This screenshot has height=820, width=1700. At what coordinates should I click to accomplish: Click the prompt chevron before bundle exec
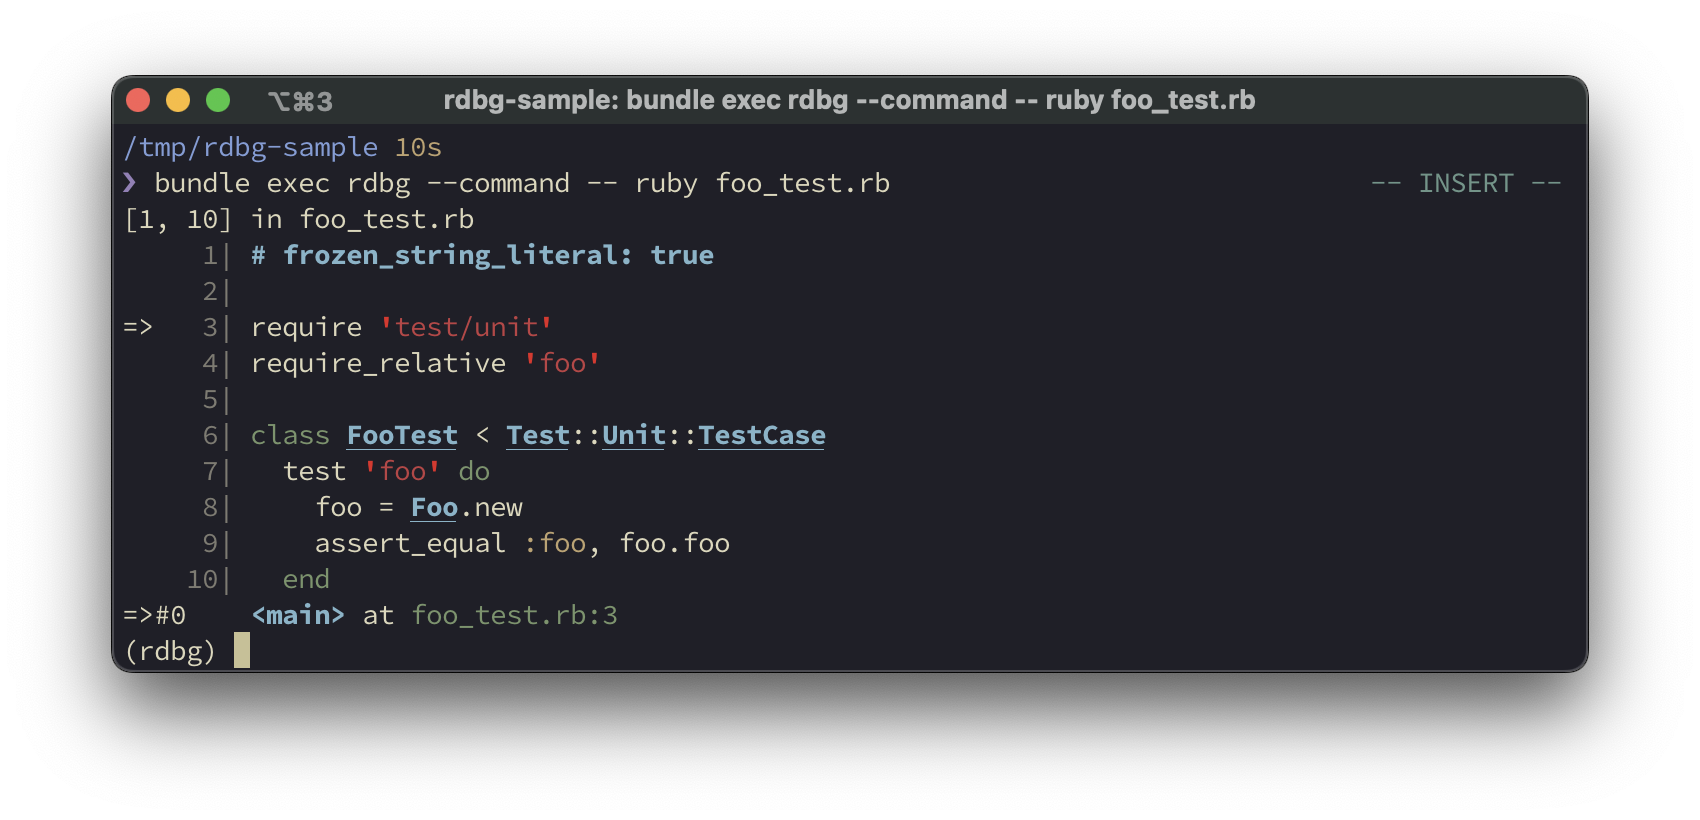130,183
